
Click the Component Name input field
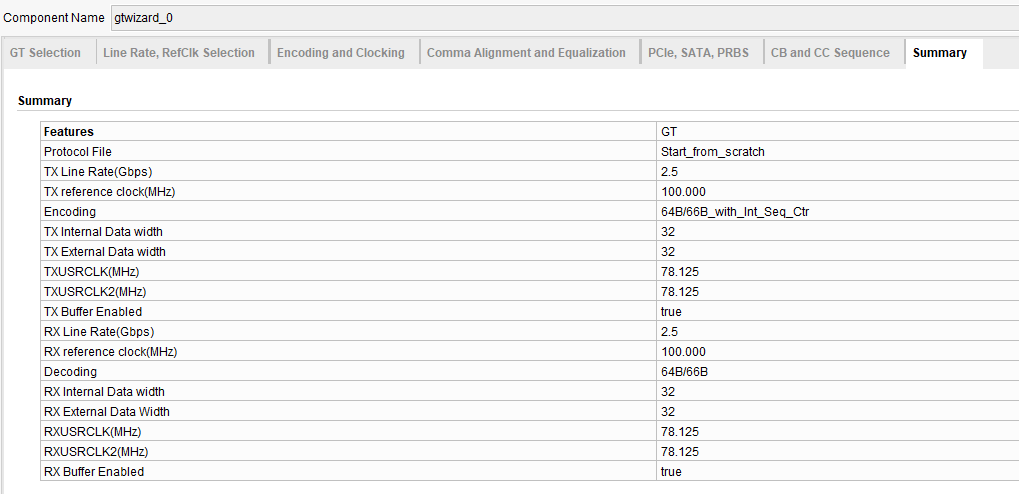[x=565, y=18]
